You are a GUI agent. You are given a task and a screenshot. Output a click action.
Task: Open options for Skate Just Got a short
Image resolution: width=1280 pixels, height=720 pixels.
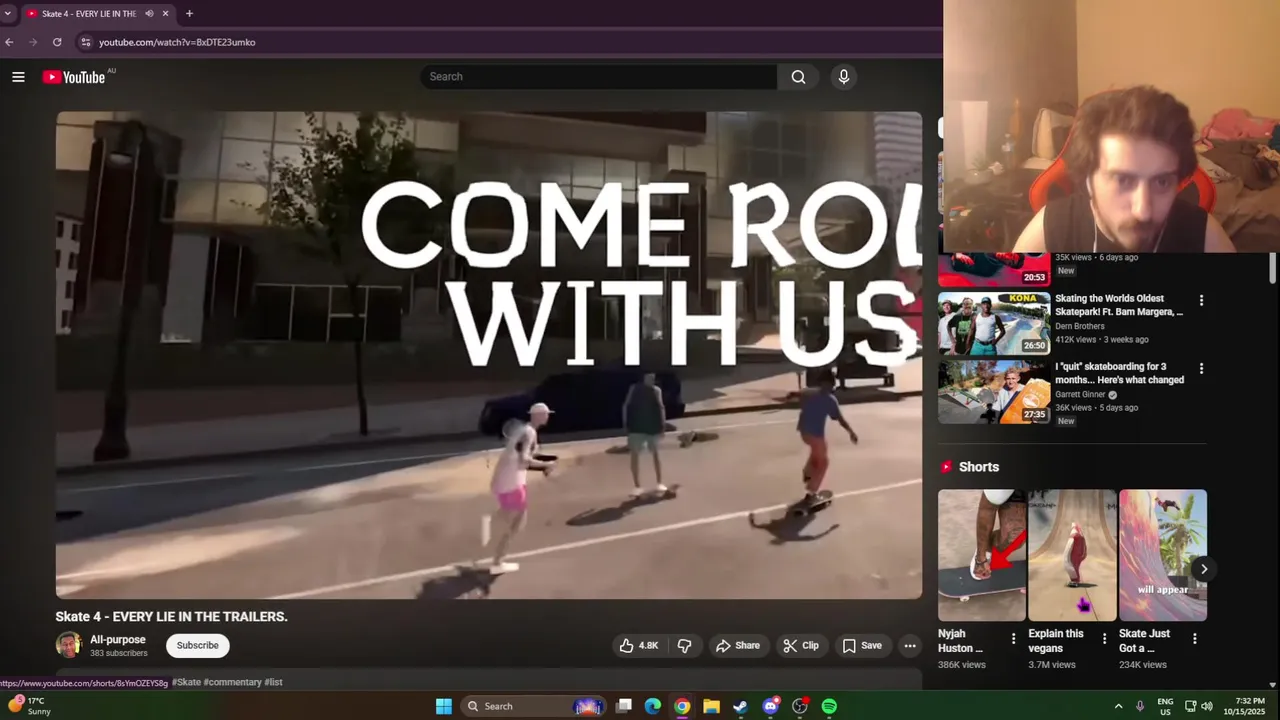click(1195, 638)
